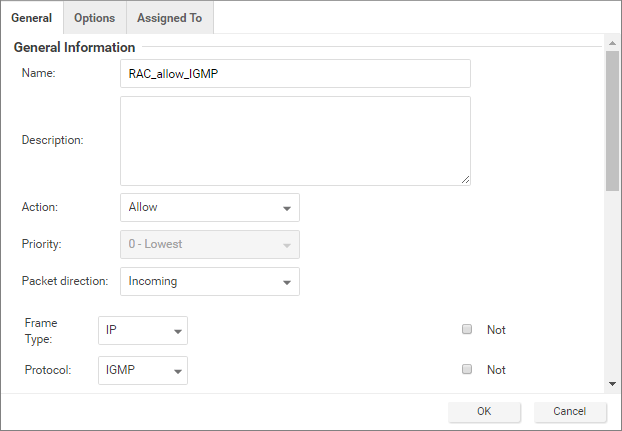Open the Priority dropdown
This screenshot has height=431, width=622.
pyautogui.click(x=209, y=245)
